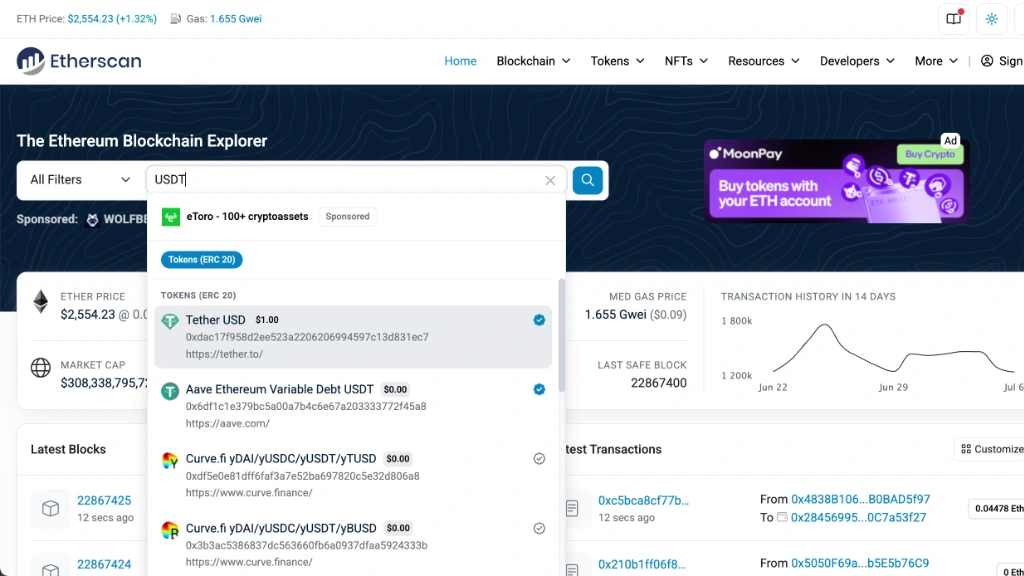Select the Tether USD search result
Image resolution: width=1024 pixels, height=576 pixels.
(x=353, y=336)
